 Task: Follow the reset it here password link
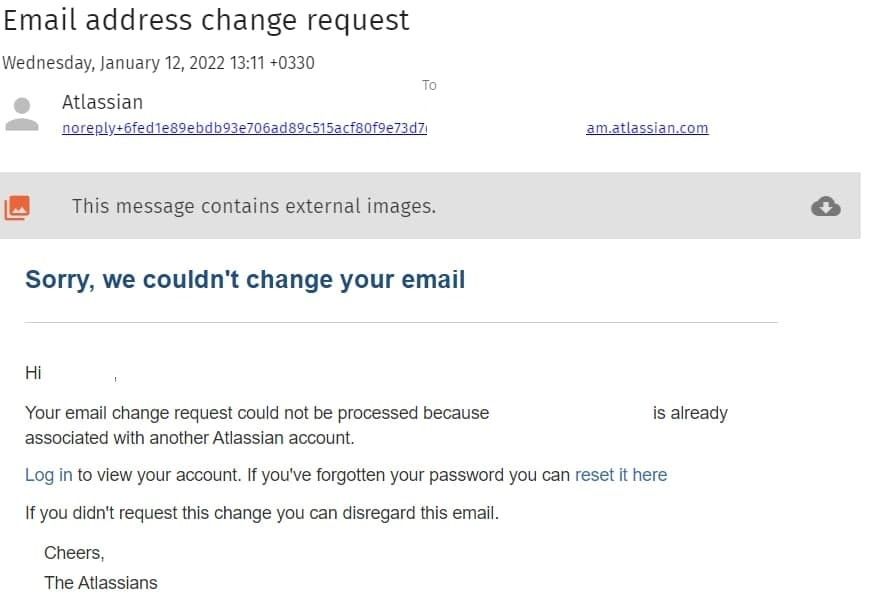621,475
